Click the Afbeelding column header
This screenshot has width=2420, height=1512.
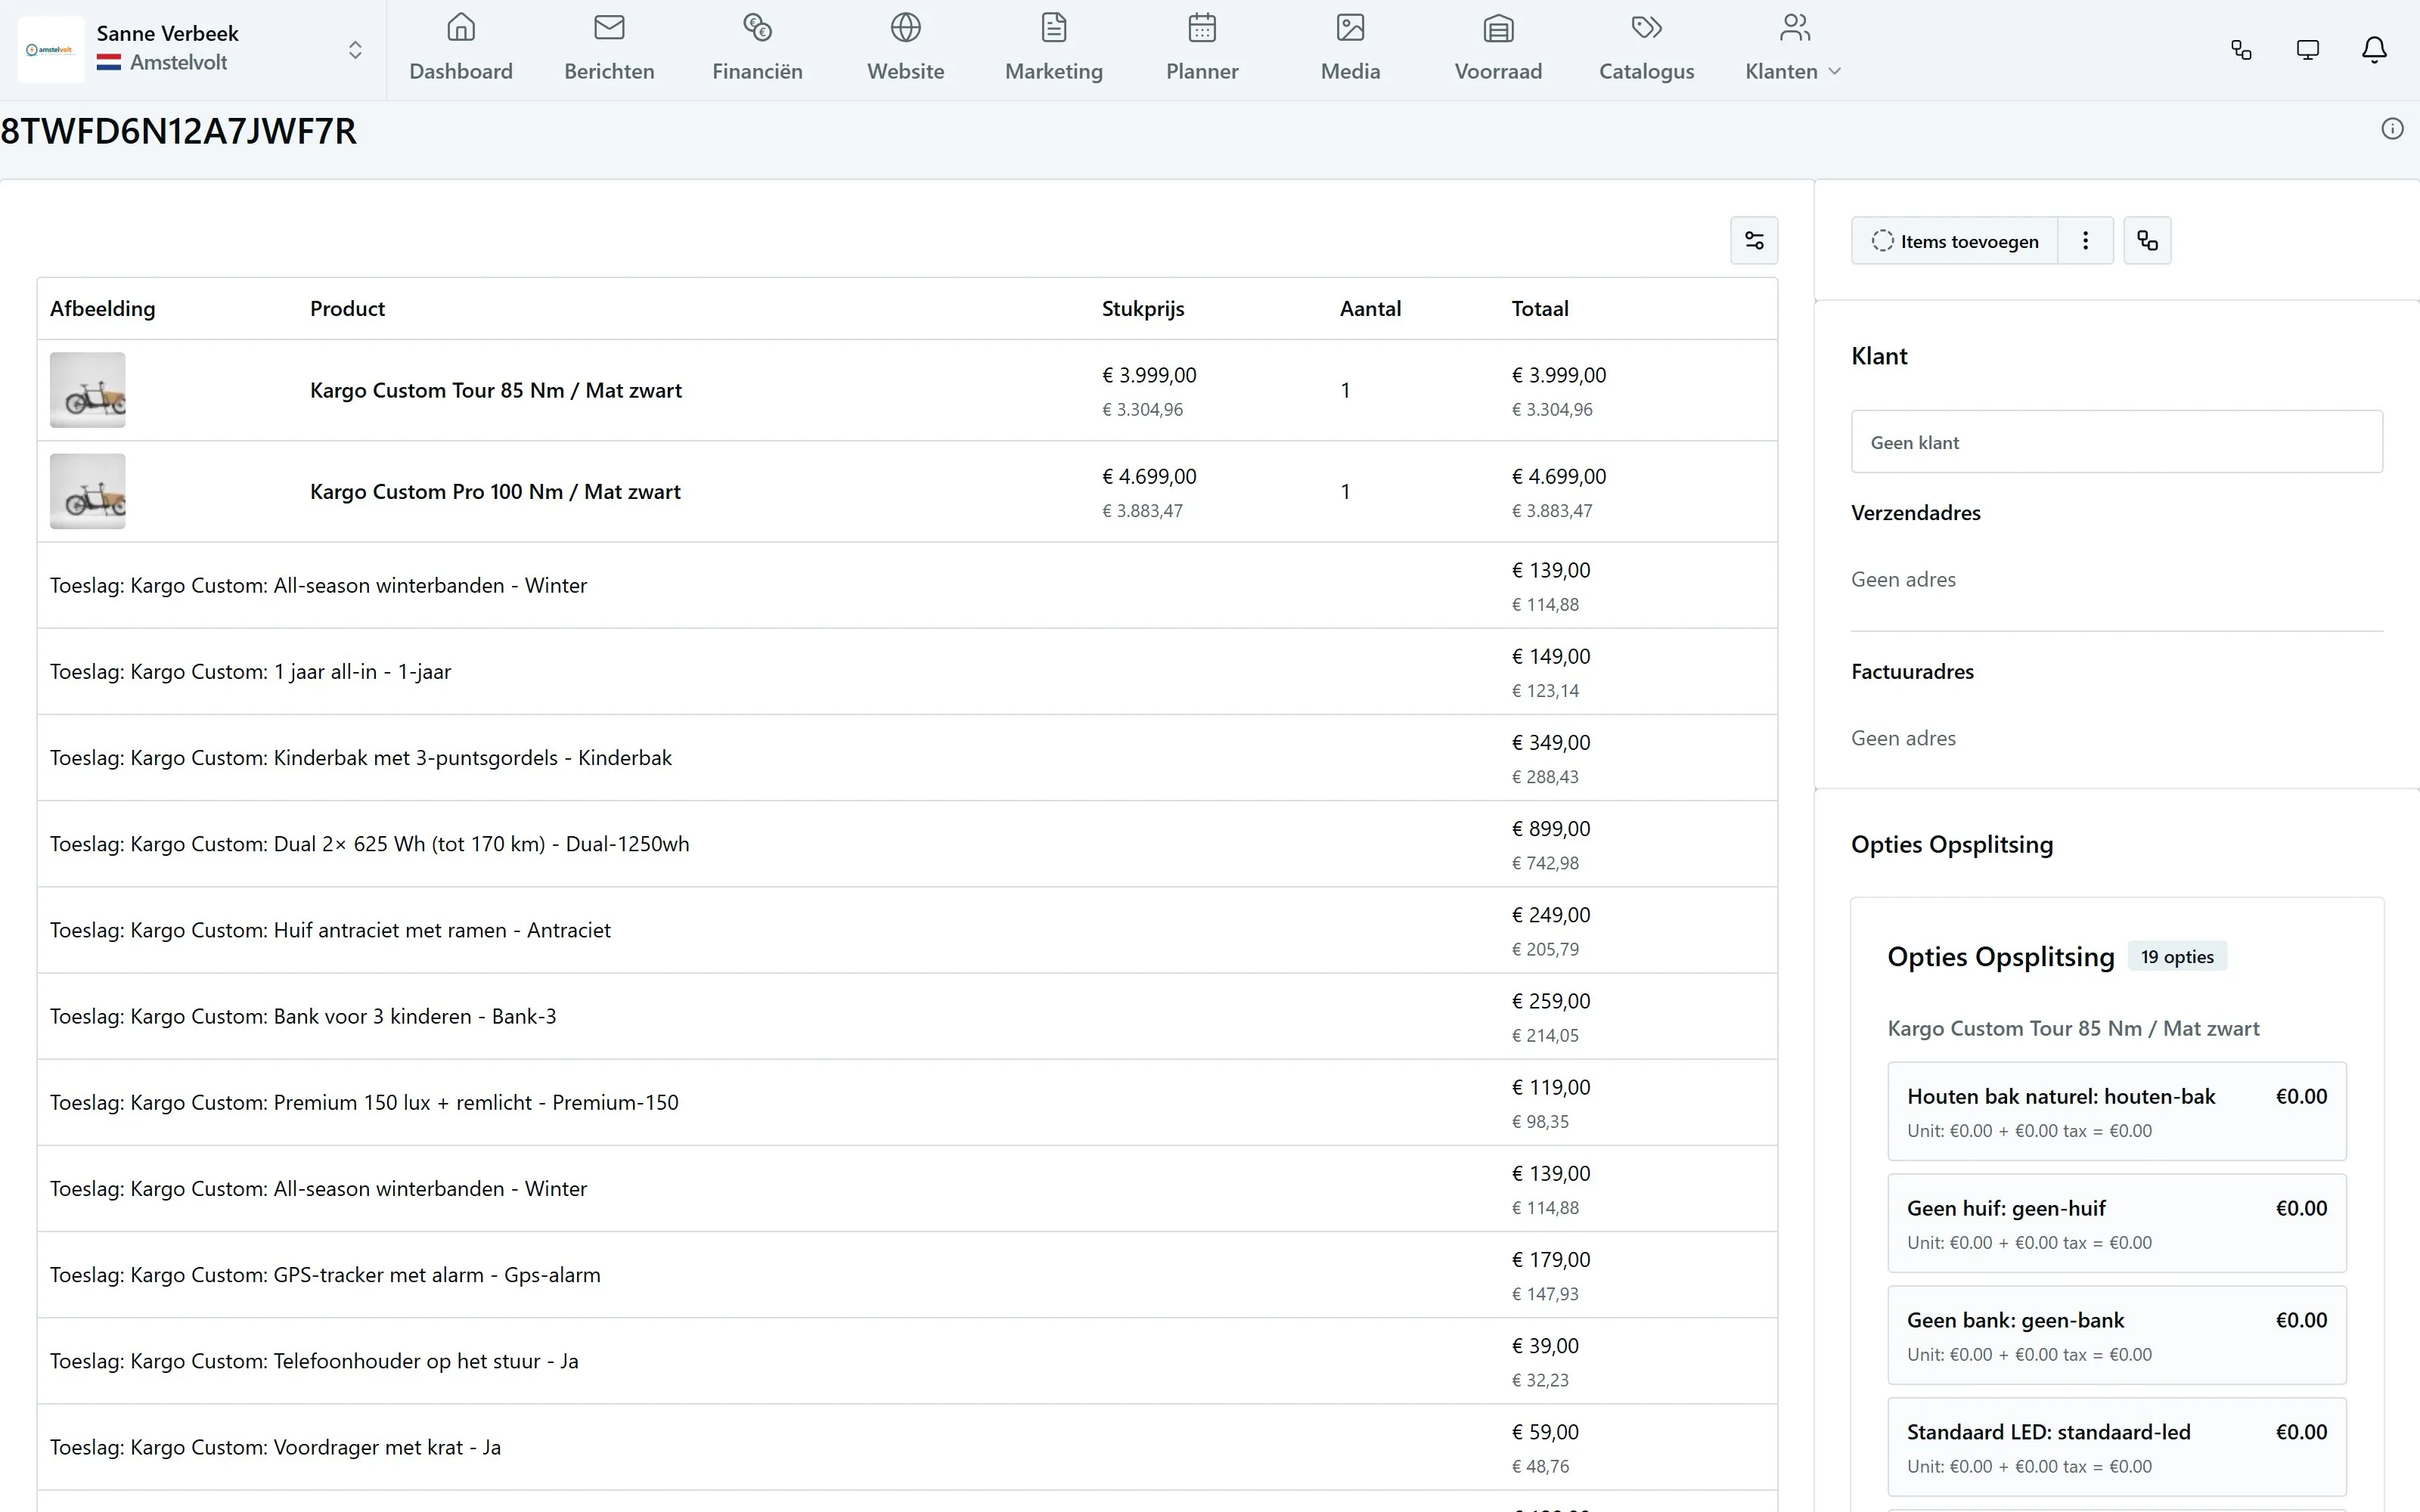point(103,309)
